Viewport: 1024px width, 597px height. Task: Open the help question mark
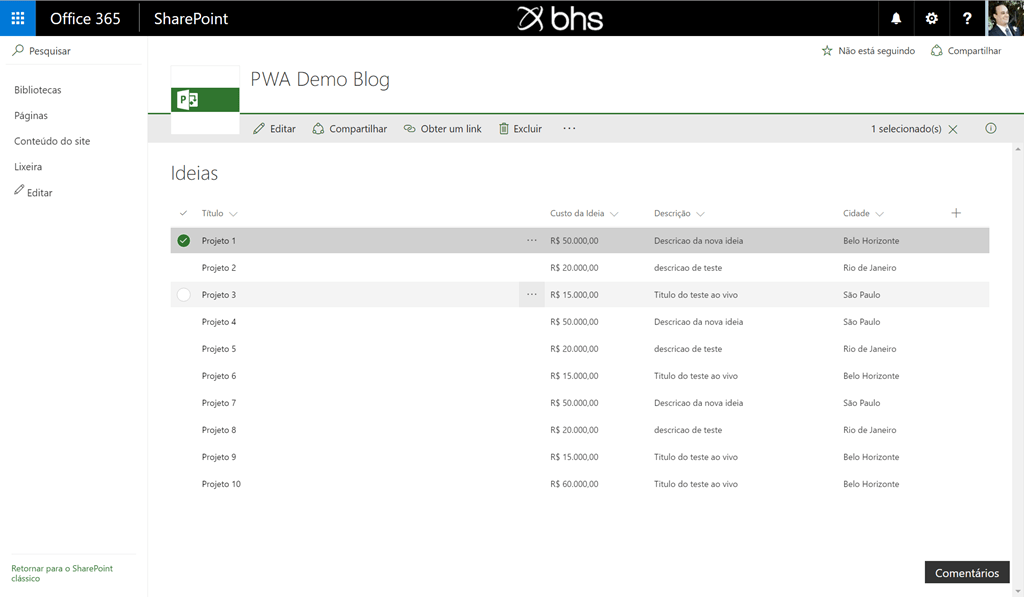coord(967,18)
